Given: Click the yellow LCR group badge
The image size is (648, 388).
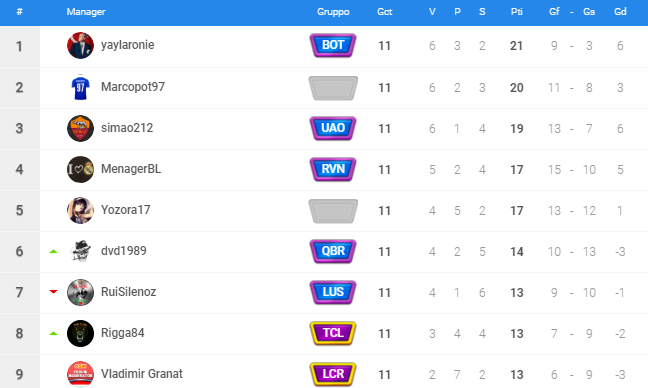Looking at the screenshot, I should coord(333,374).
